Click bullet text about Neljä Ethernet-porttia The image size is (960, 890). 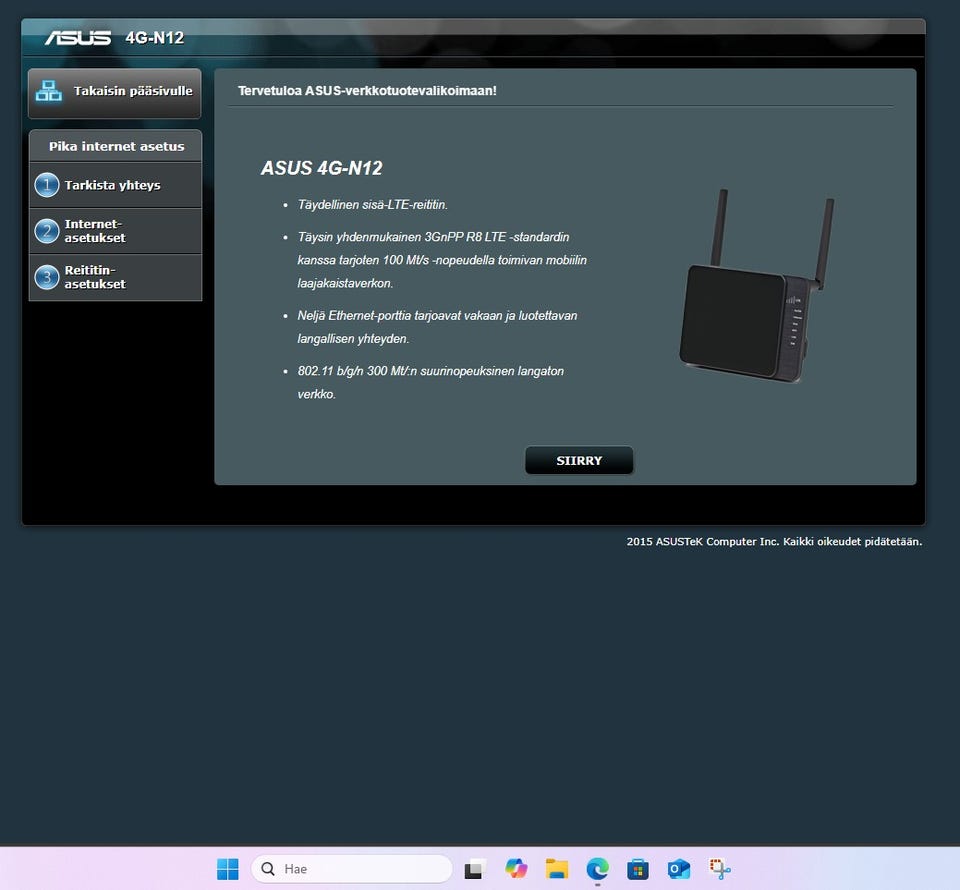(x=437, y=327)
